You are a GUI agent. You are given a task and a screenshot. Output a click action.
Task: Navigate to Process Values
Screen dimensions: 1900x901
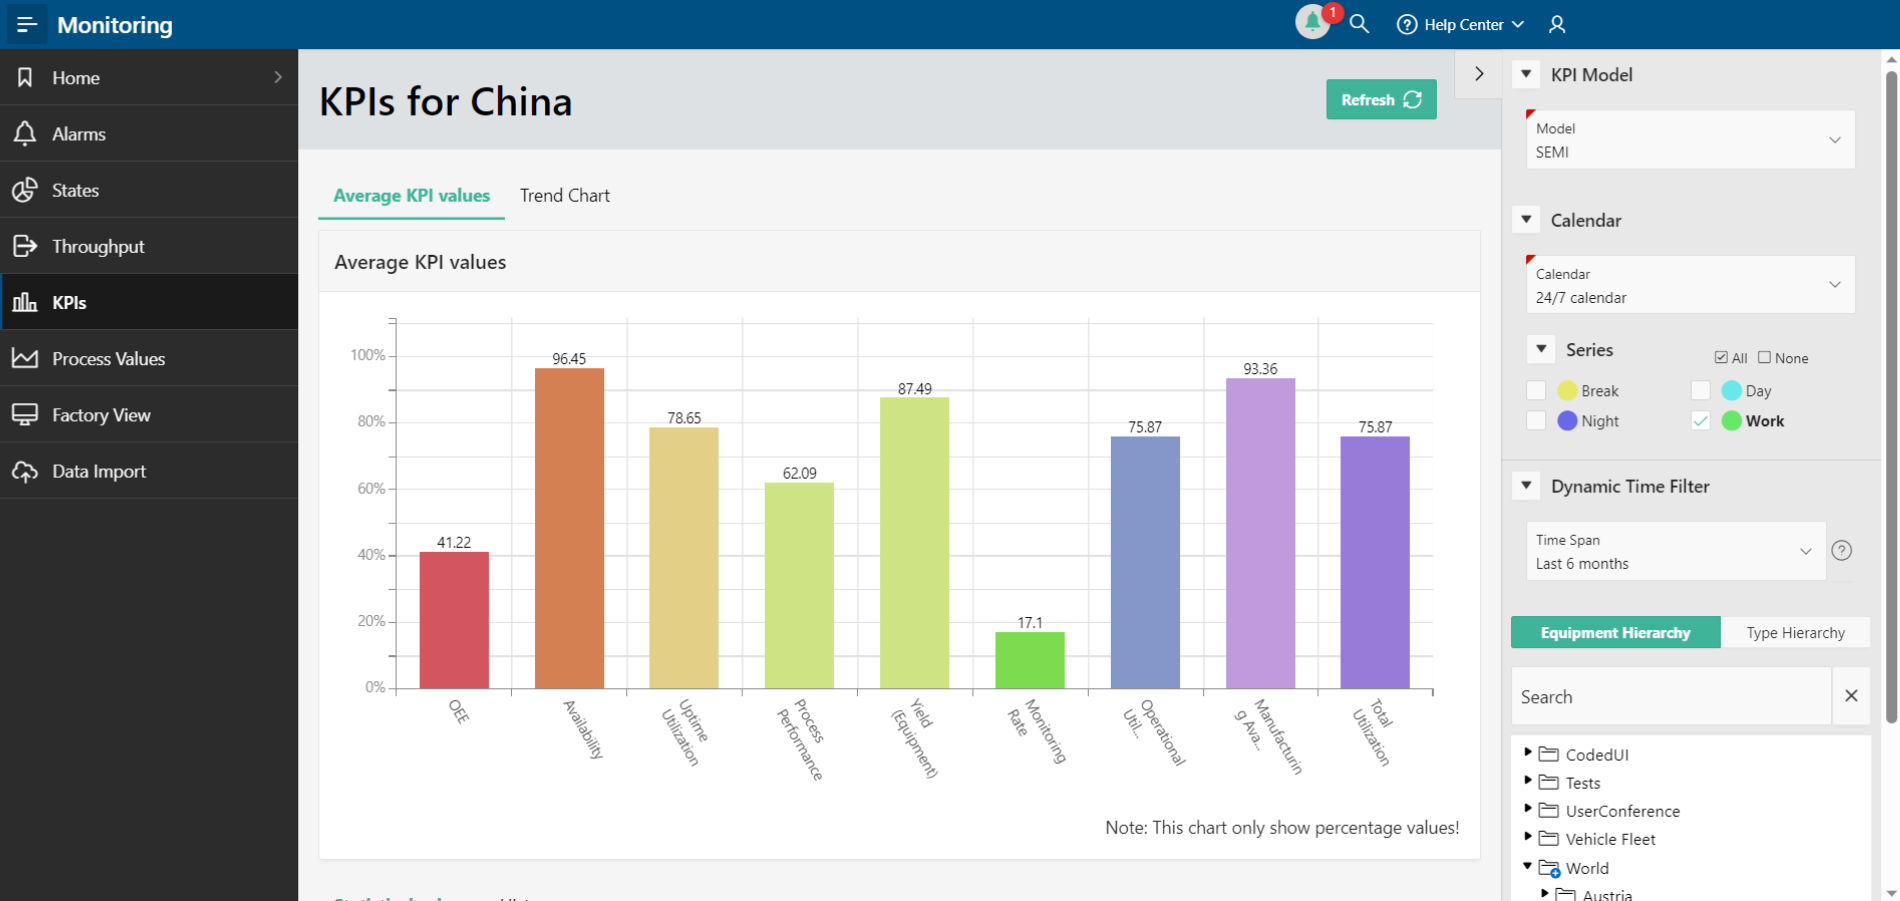[108, 358]
